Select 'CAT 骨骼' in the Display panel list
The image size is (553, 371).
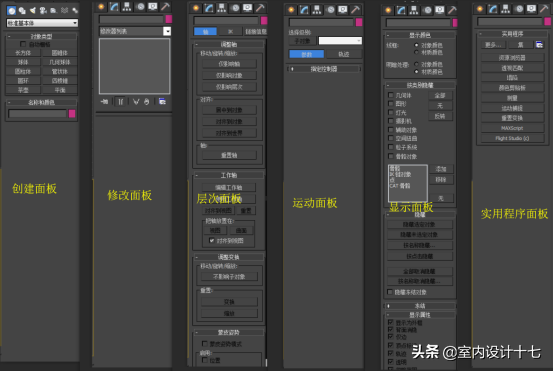click(x=400, y=186)
